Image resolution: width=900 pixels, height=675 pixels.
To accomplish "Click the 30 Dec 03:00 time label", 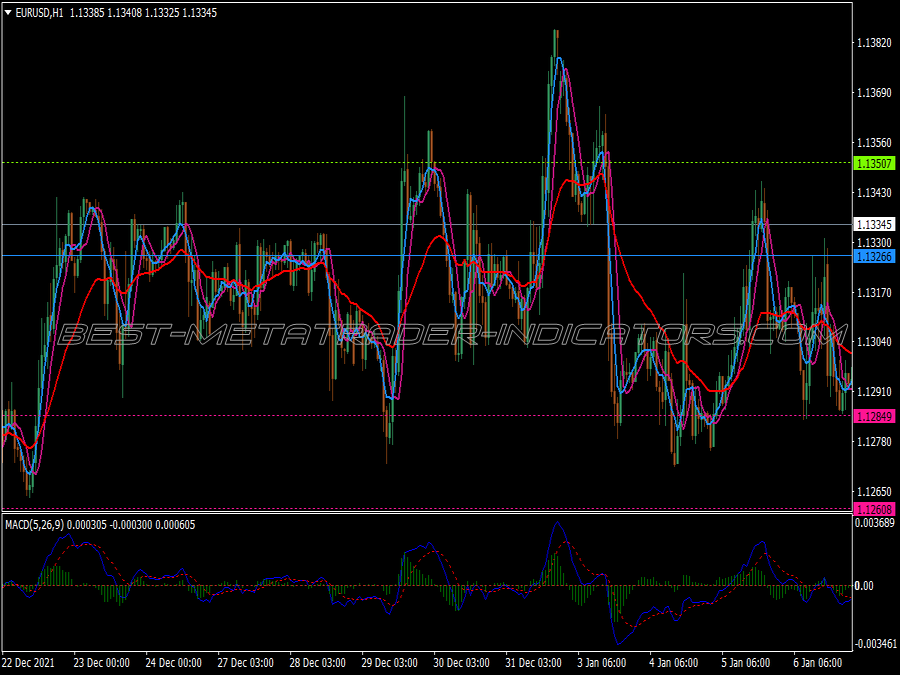I will click(x=461, y=662).
